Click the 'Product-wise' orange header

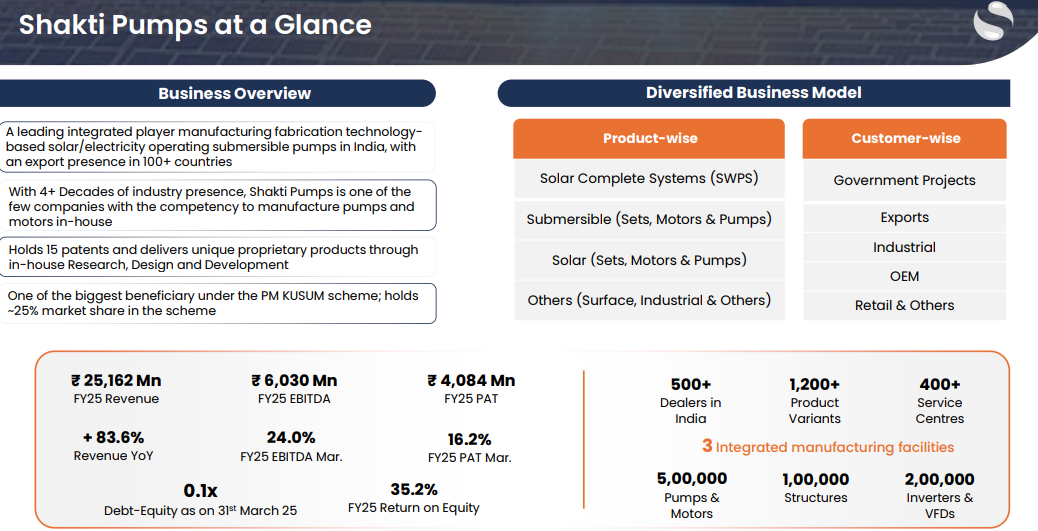pyautogui.click(x=649, y=138)
